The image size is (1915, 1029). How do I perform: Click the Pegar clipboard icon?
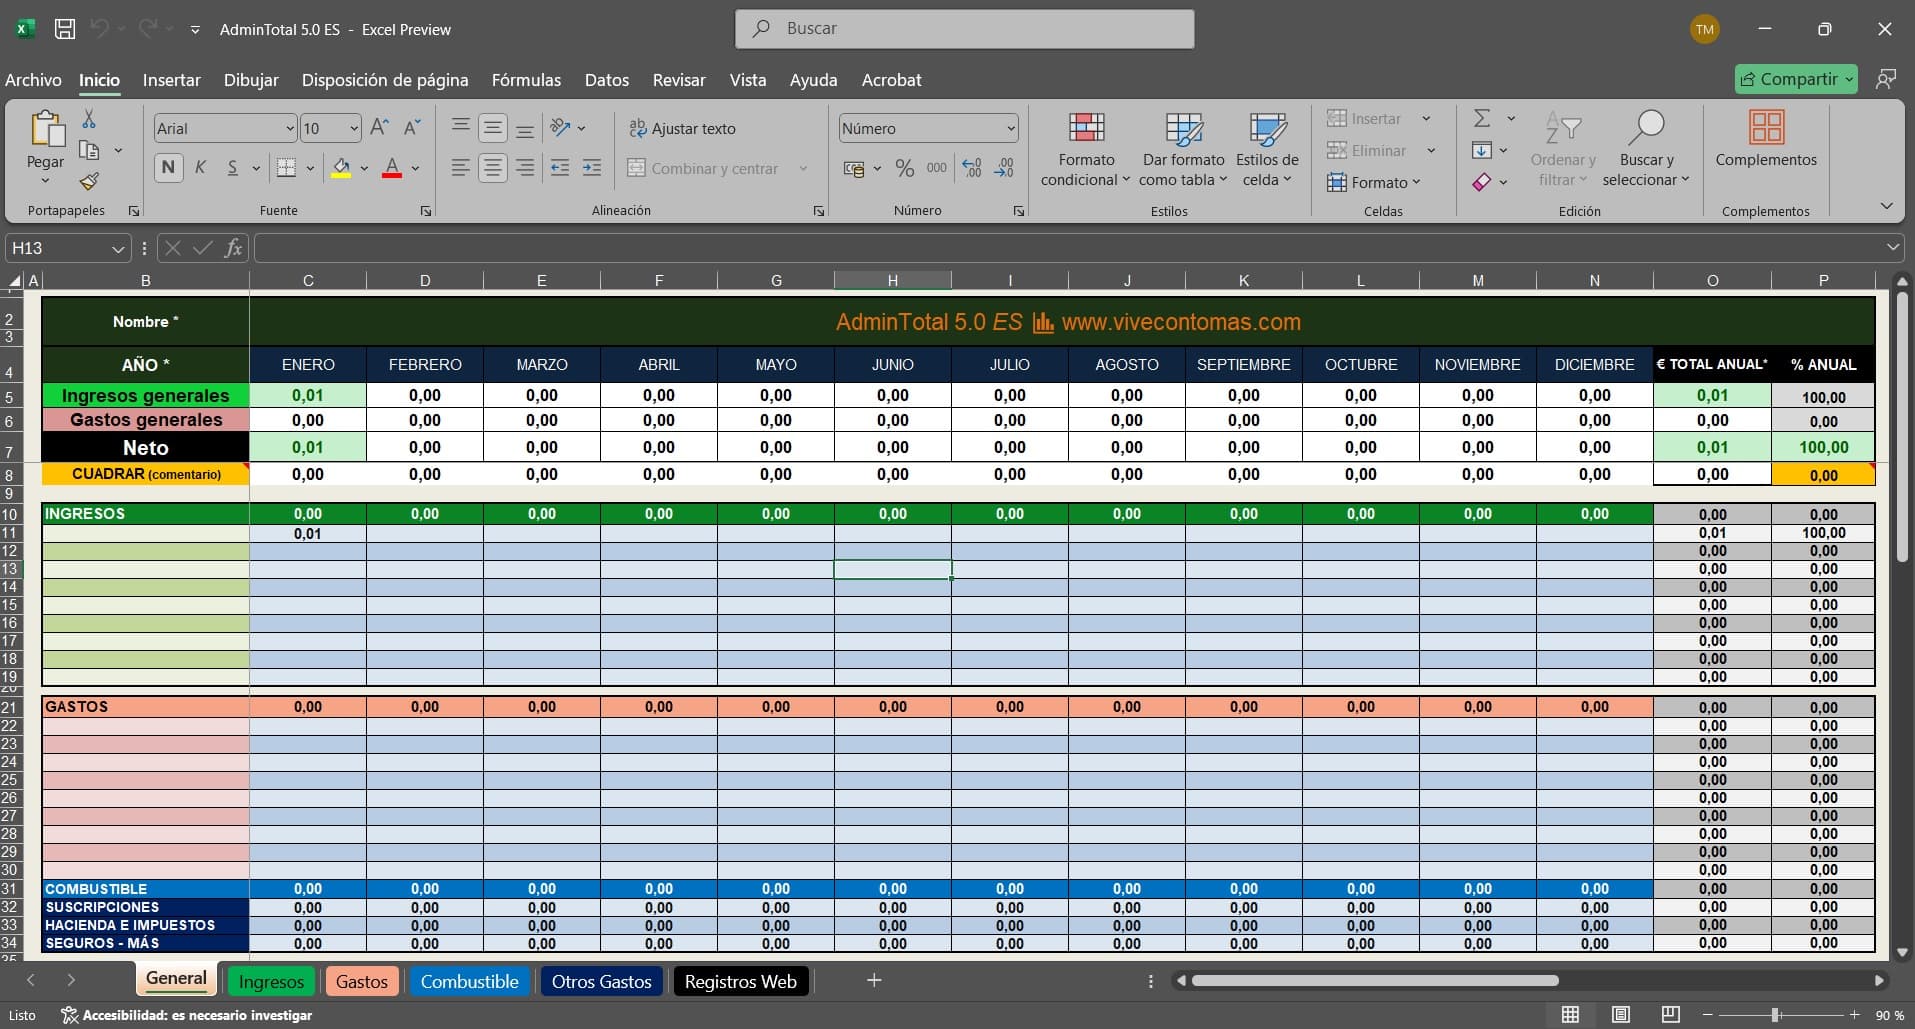46,130
